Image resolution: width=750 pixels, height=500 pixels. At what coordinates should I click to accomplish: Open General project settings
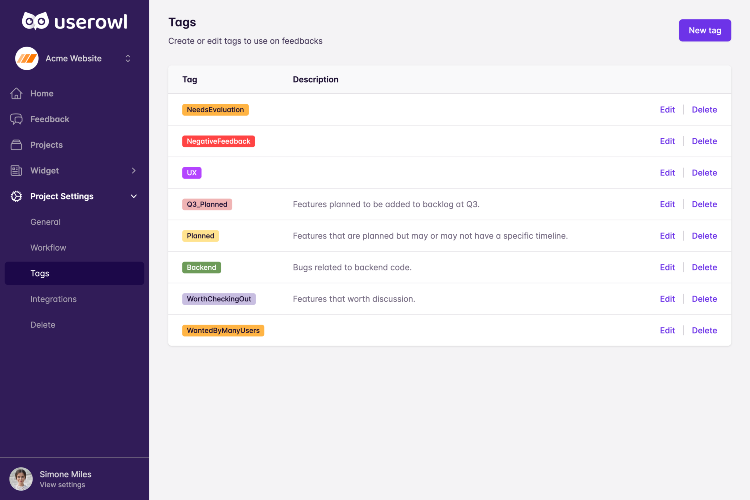tap(45, 222)
